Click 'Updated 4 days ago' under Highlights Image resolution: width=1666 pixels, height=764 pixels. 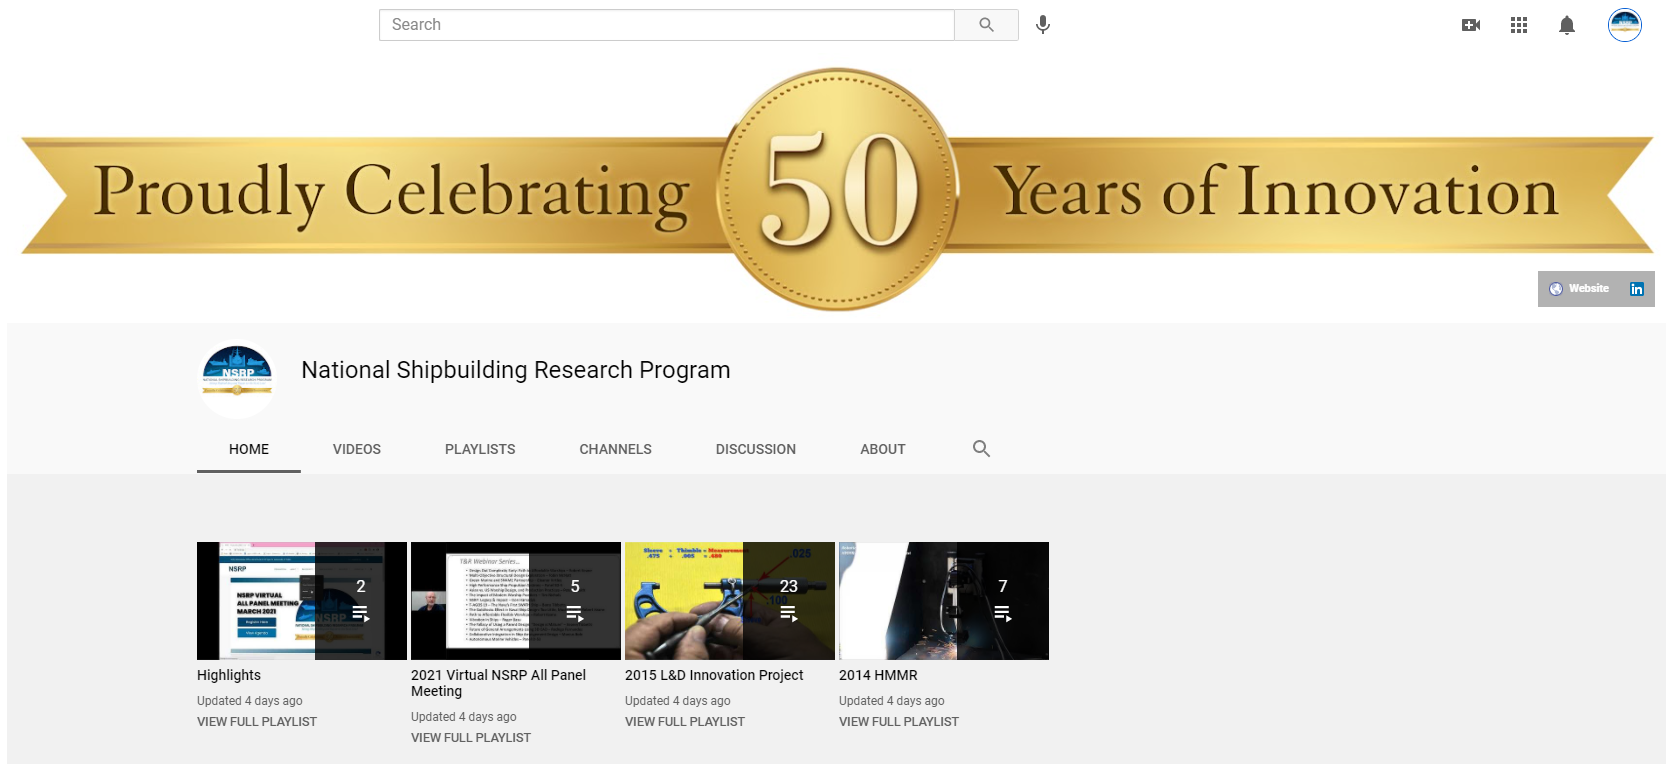tap(250, 701)
